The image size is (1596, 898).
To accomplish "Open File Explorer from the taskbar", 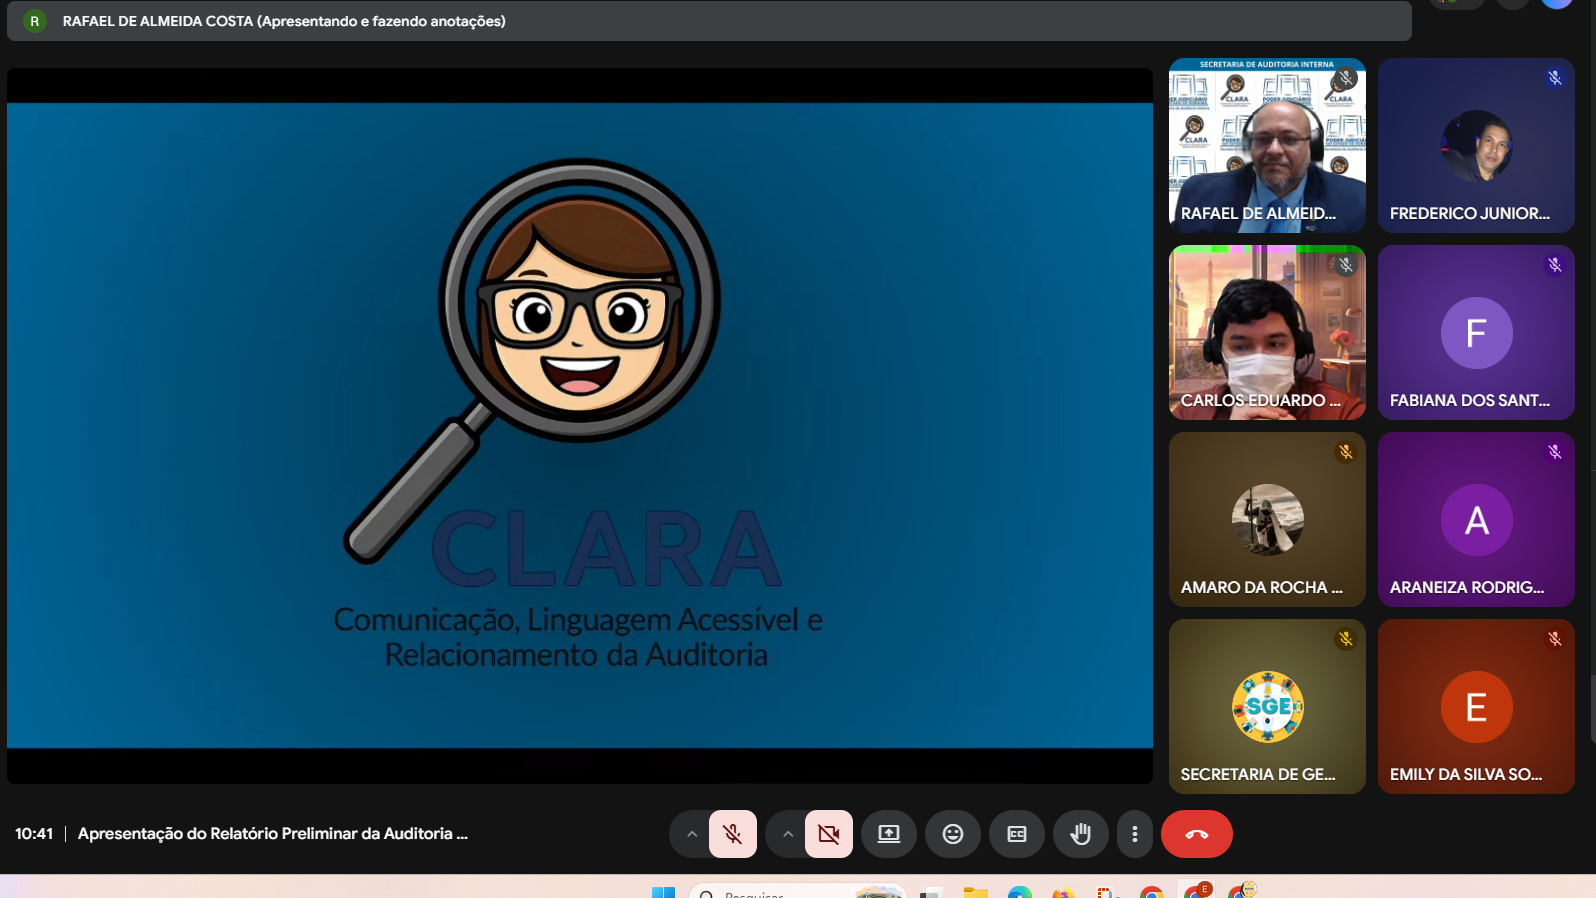I will point(975,892).
